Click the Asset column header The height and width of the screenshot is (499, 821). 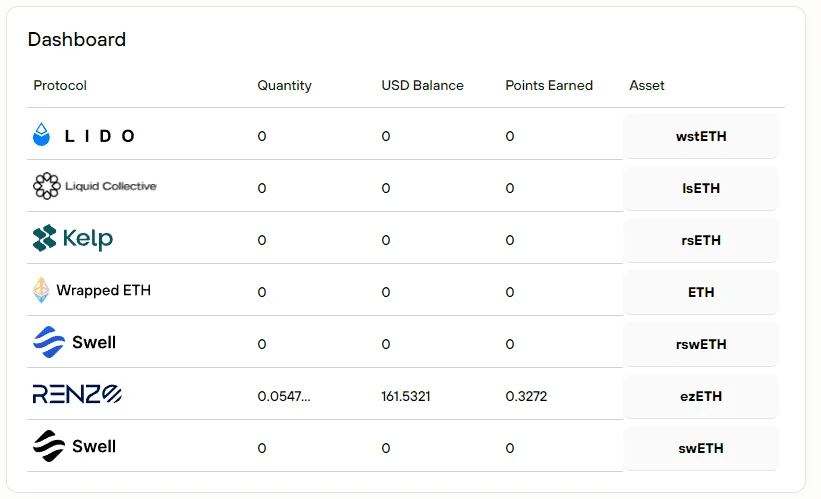click(x=647, y=85)
